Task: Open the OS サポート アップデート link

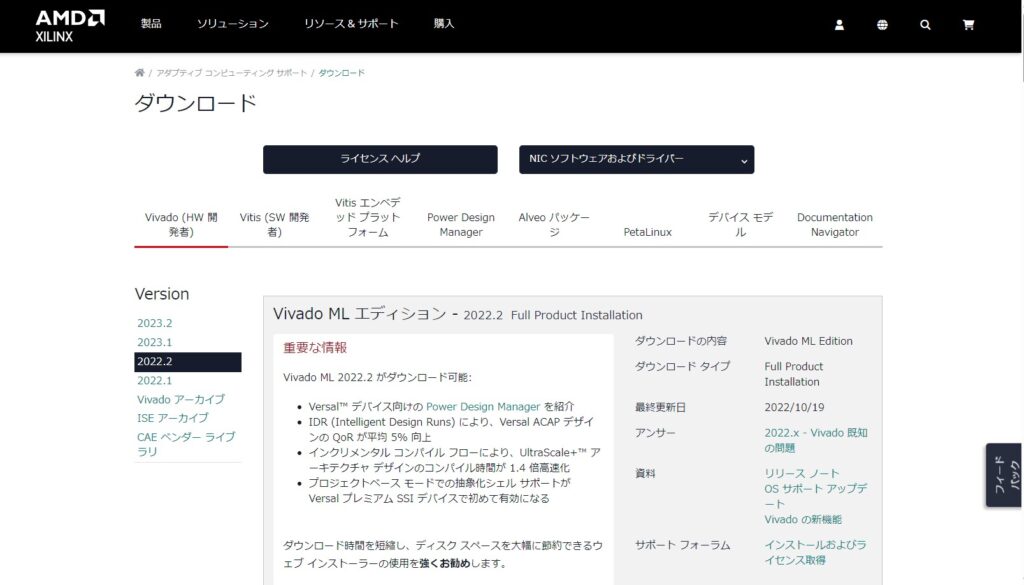Action: coord(816,496)
